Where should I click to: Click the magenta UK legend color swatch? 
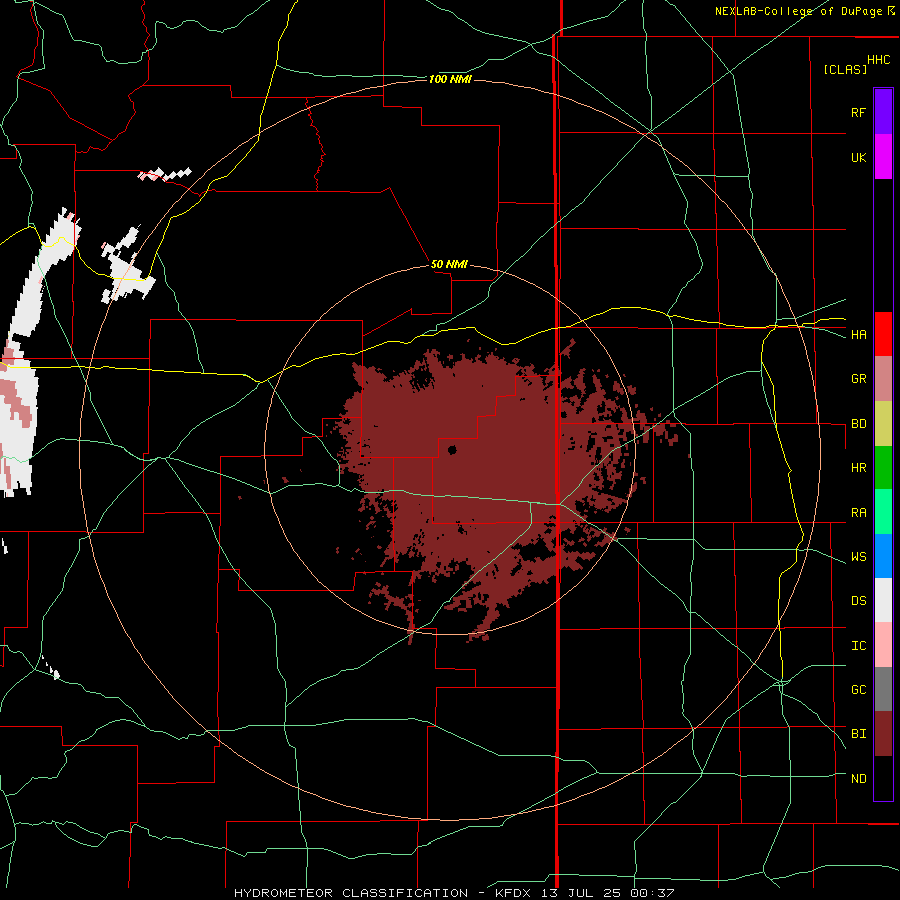[x=883, y=156]
